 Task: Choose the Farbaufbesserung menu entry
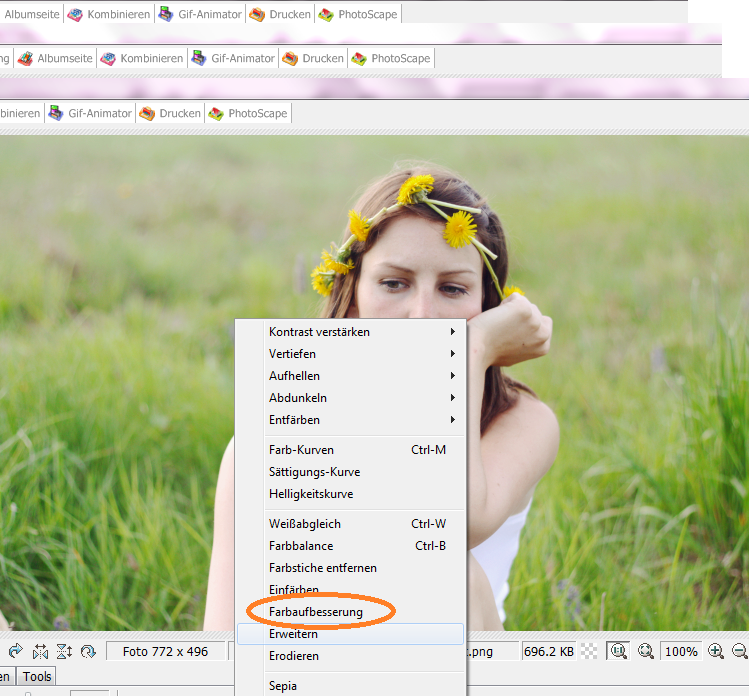[x=350, y=612]
